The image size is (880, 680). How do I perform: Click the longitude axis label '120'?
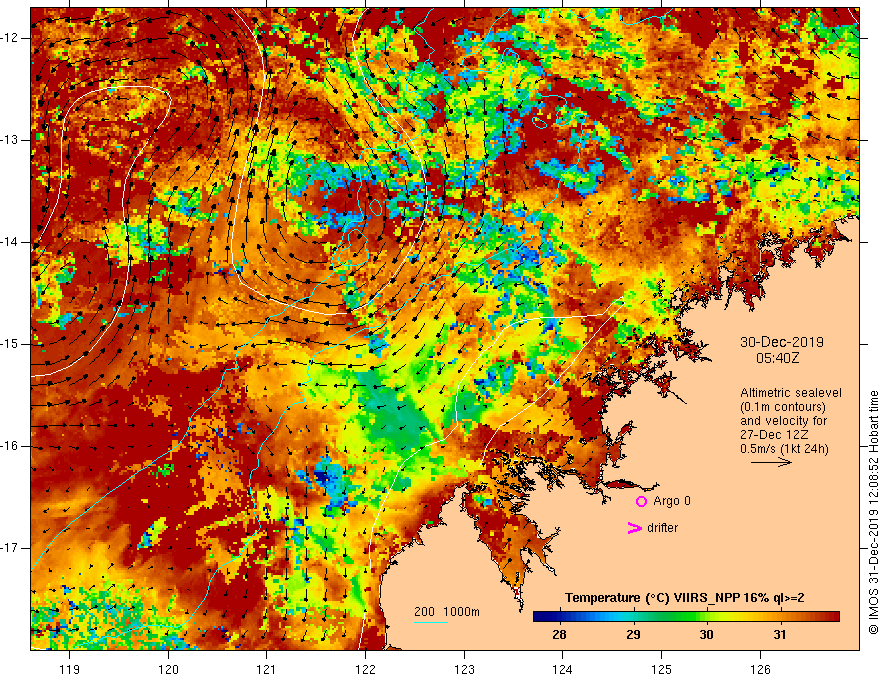click(x=168, y=669)
